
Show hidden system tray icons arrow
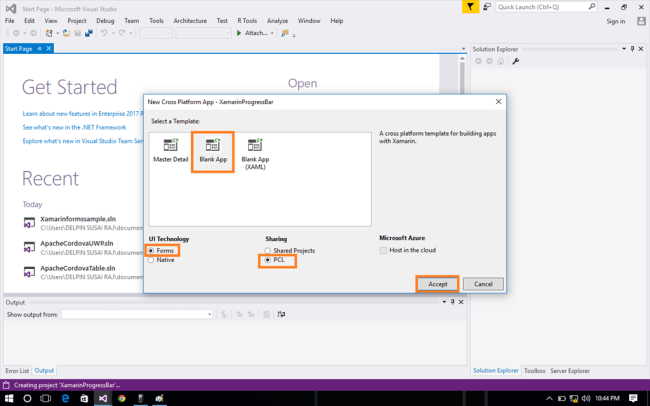(549, 399)
